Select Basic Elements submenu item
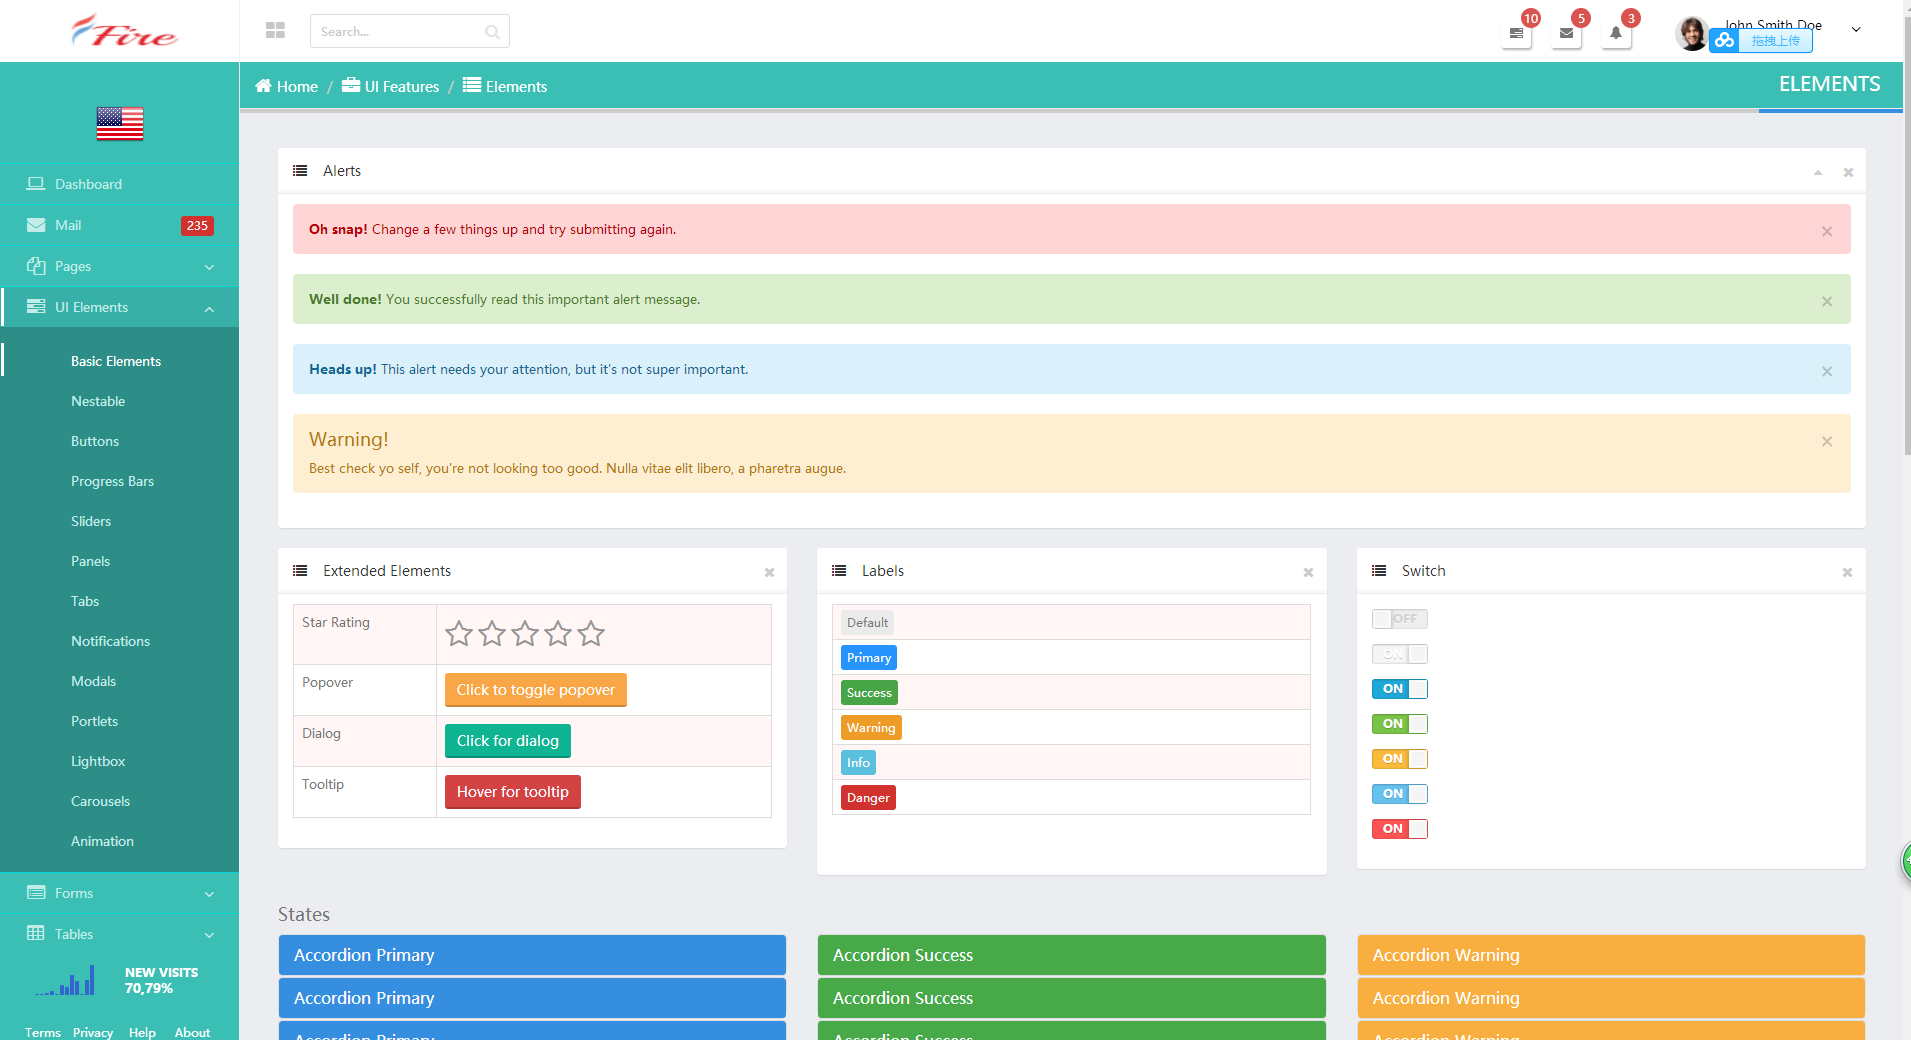 (x=116, y=361)
